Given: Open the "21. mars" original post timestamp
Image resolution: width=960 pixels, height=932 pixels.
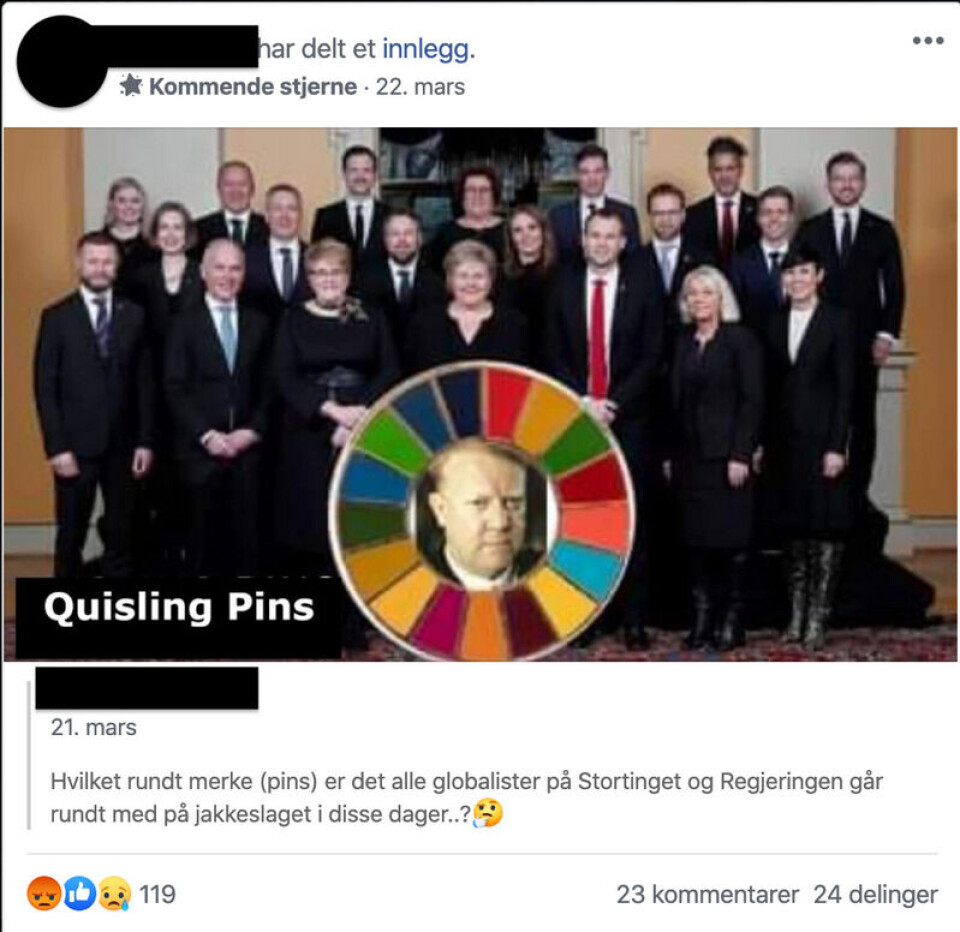Looking at the screenshot, I should [94, 727].
